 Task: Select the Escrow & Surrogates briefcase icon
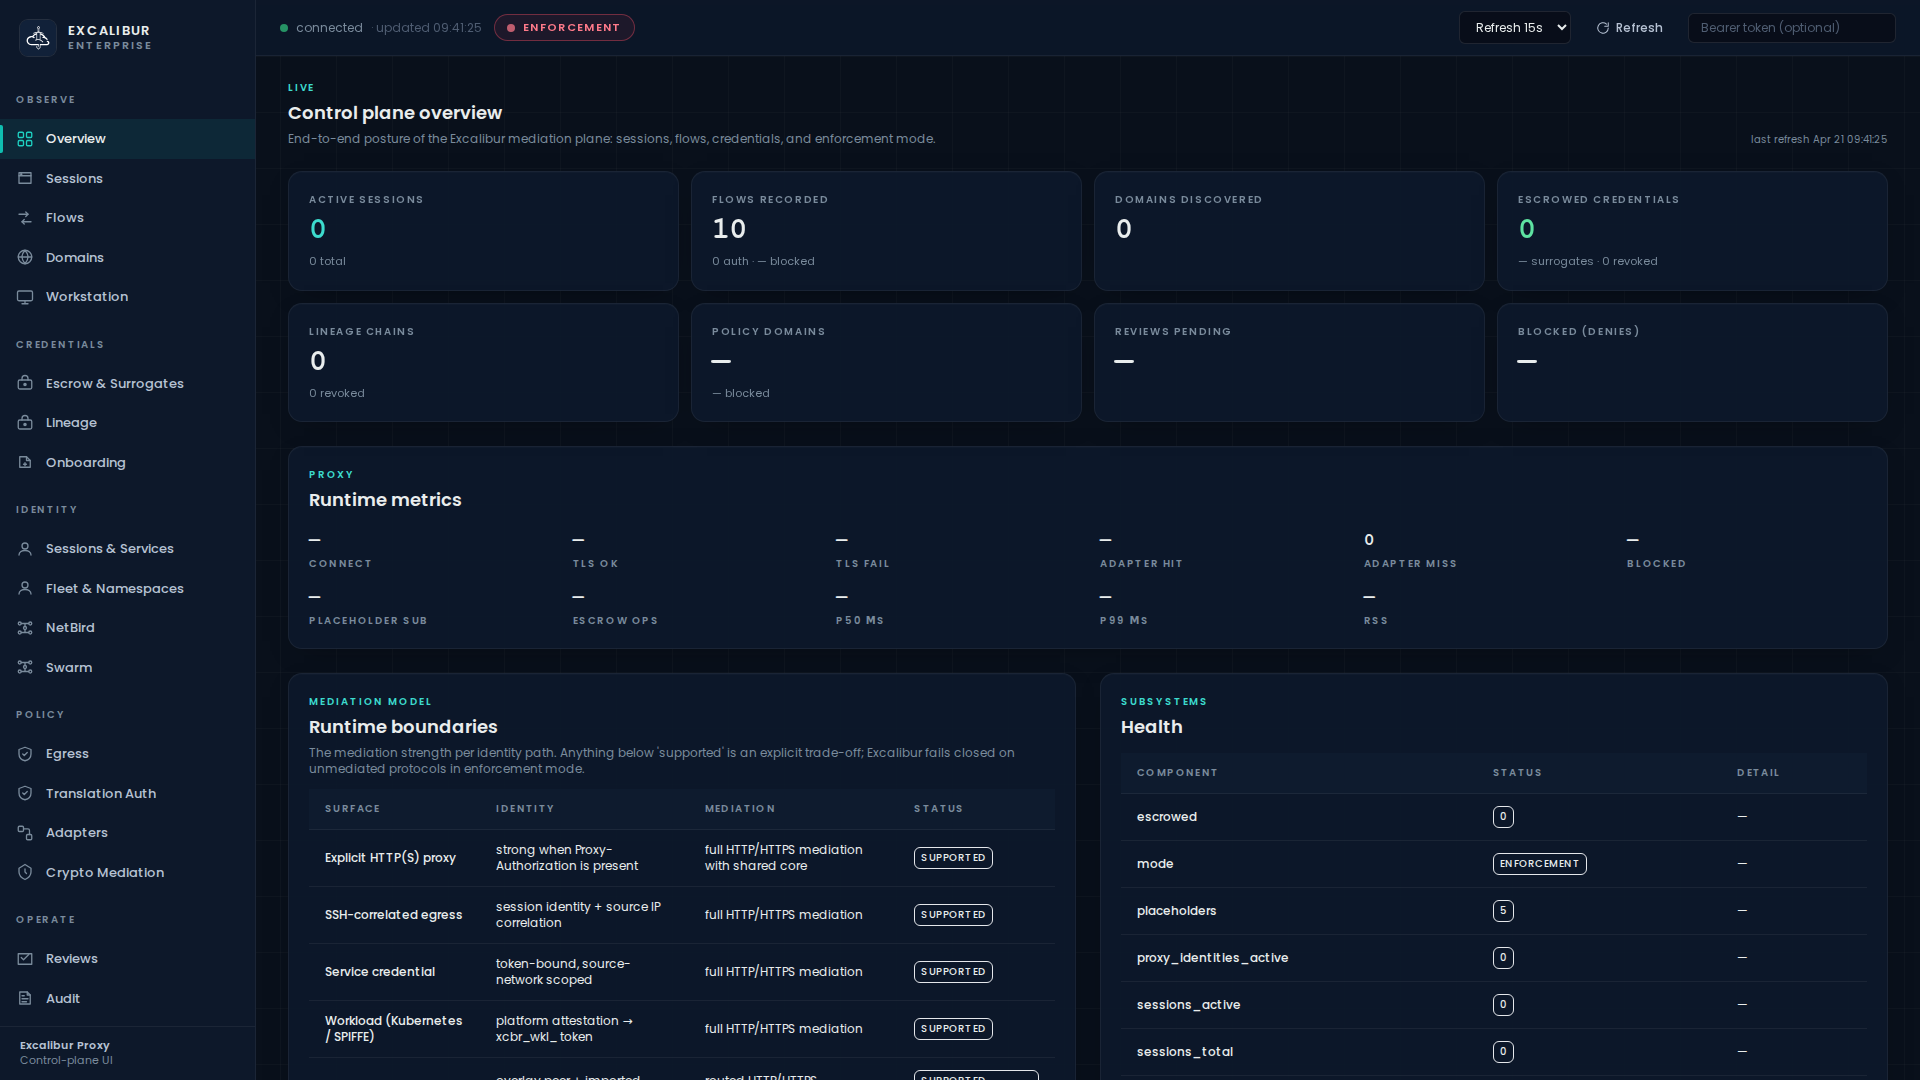tap(25, 383)
